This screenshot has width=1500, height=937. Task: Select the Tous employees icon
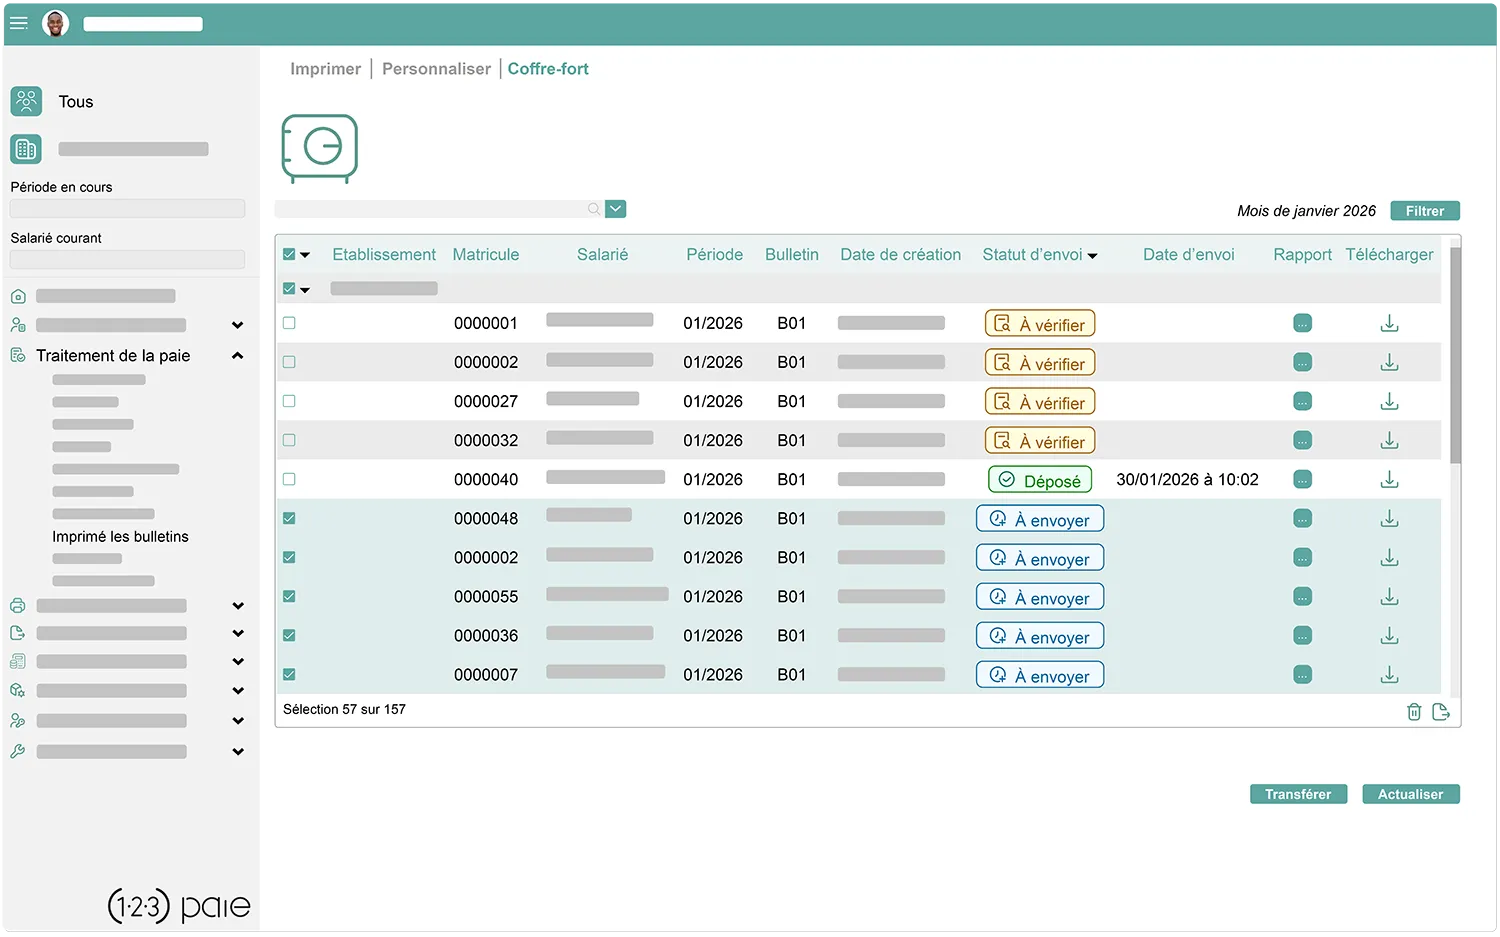(x=26, y=101)
